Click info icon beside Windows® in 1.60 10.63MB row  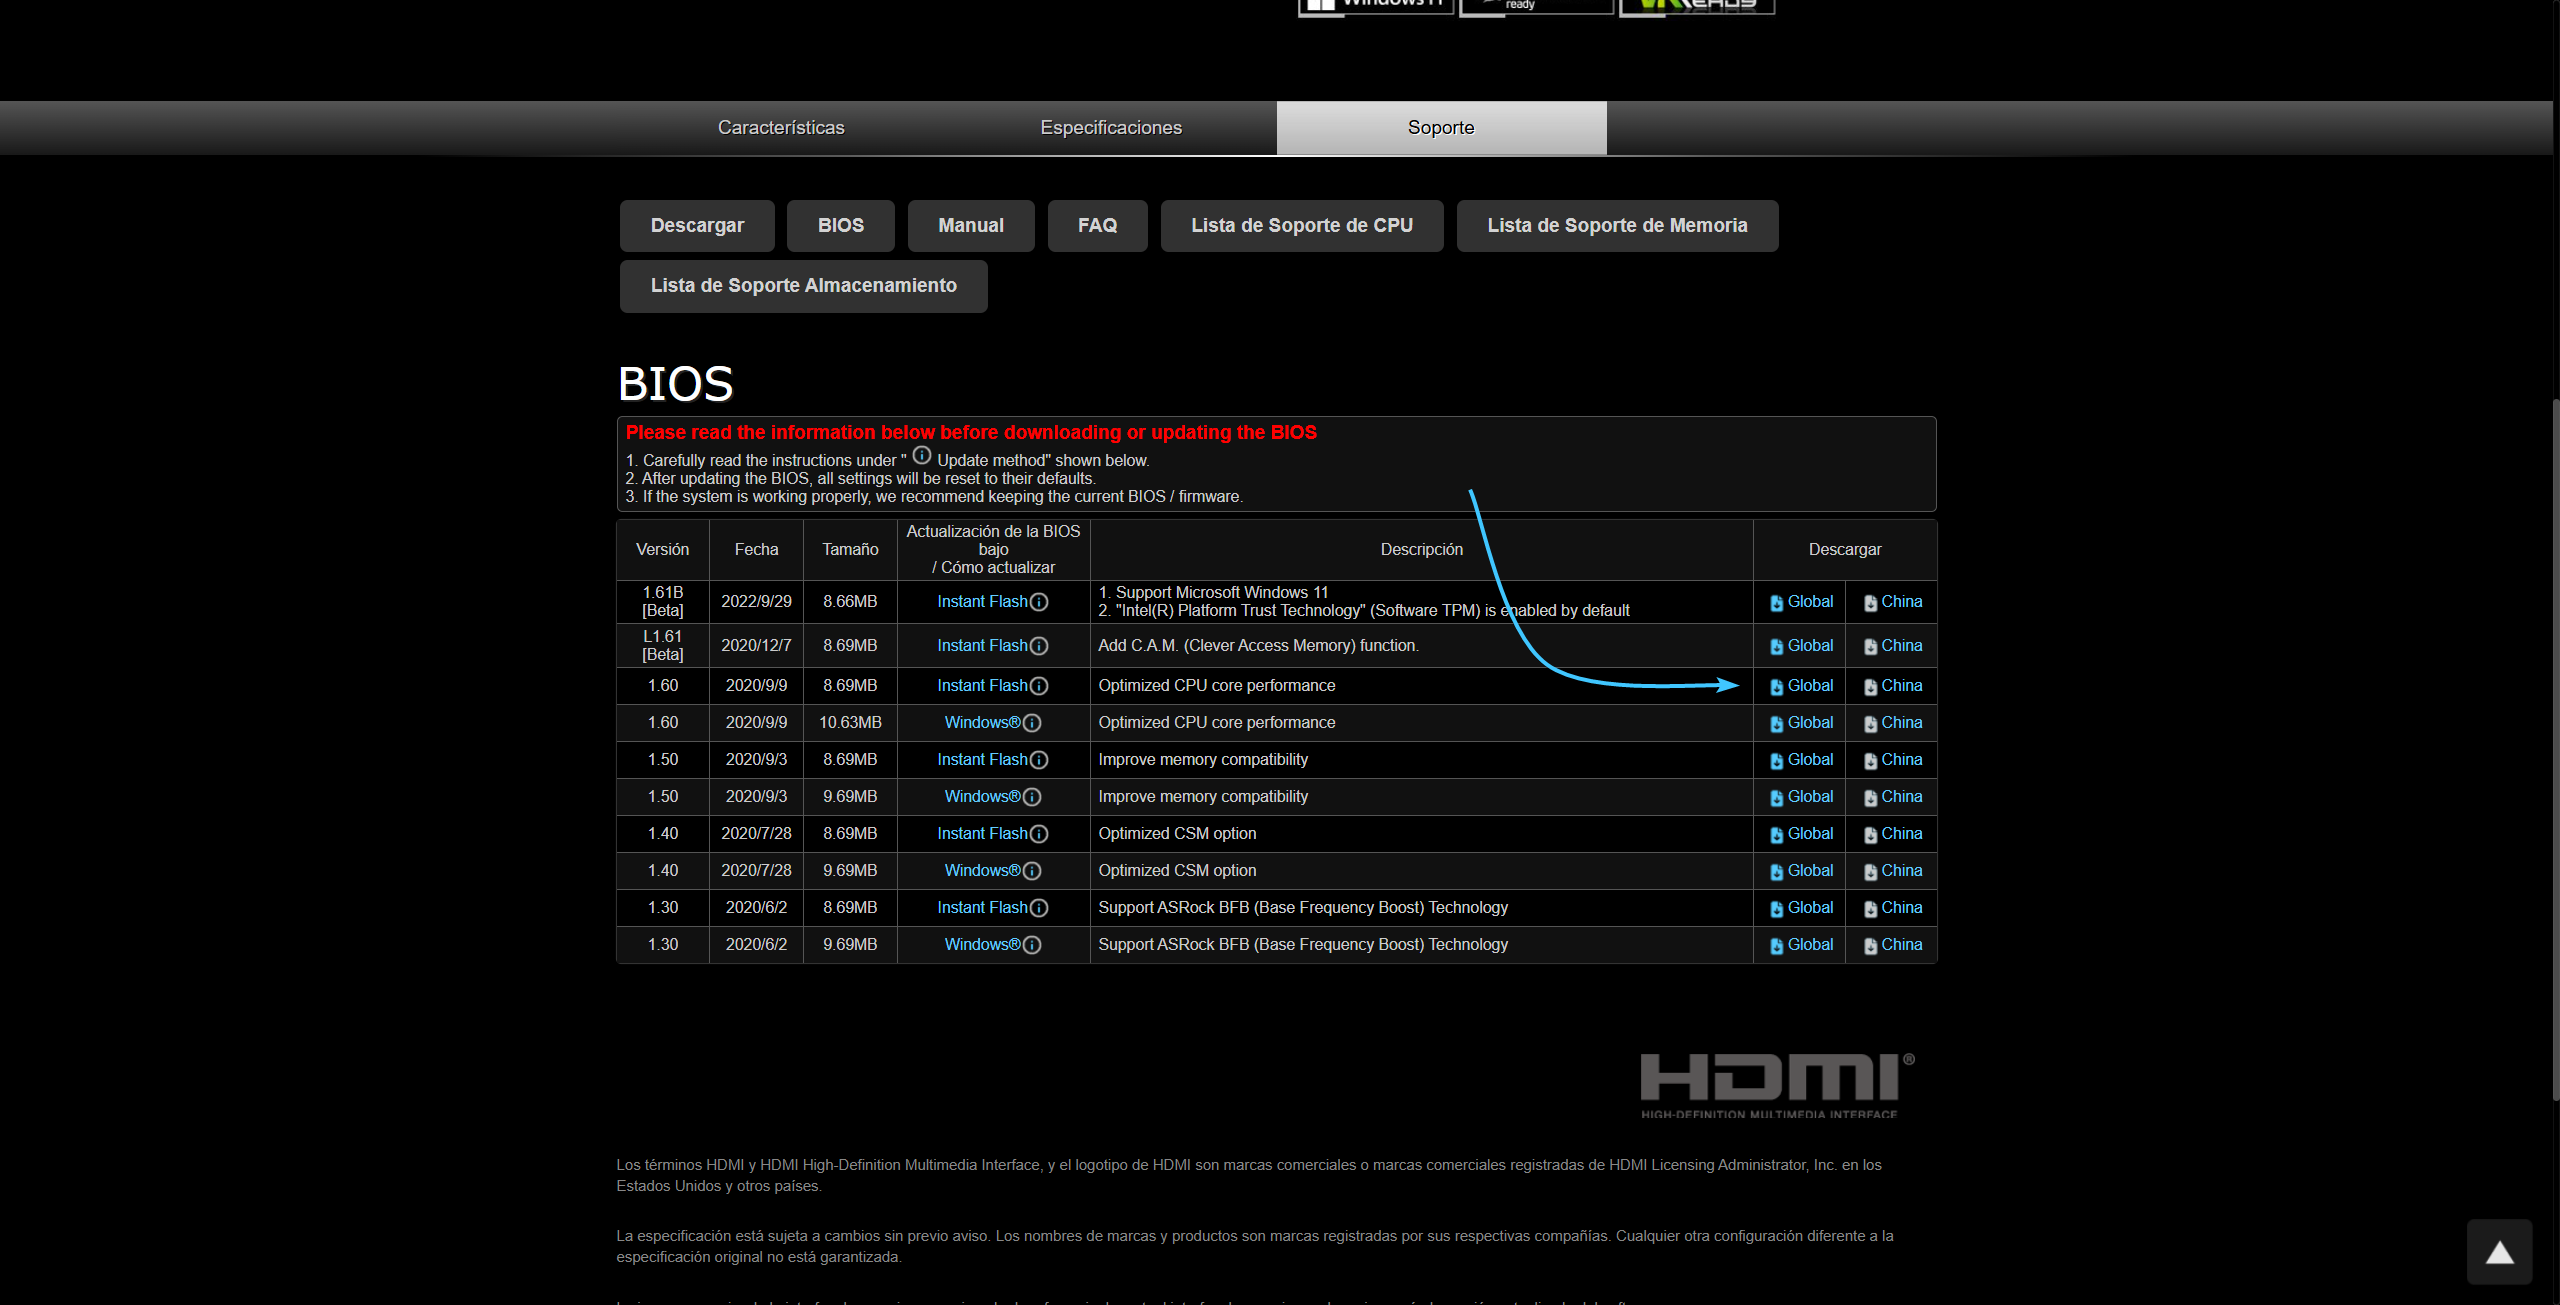pos(1032,723)
